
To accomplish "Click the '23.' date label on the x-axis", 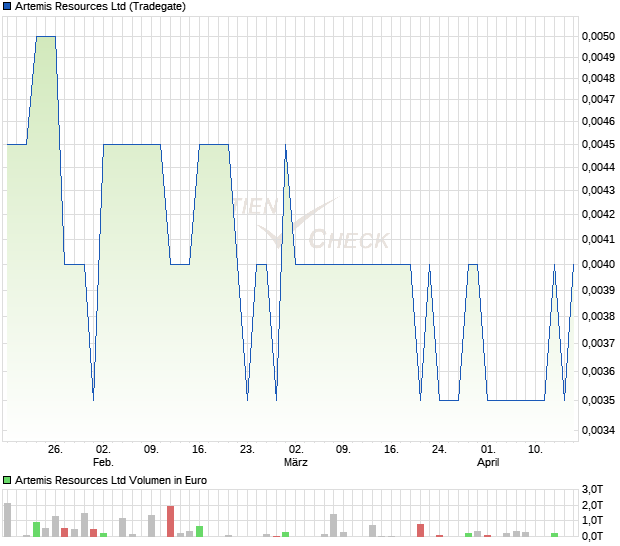I will click(x=247, y=450).
